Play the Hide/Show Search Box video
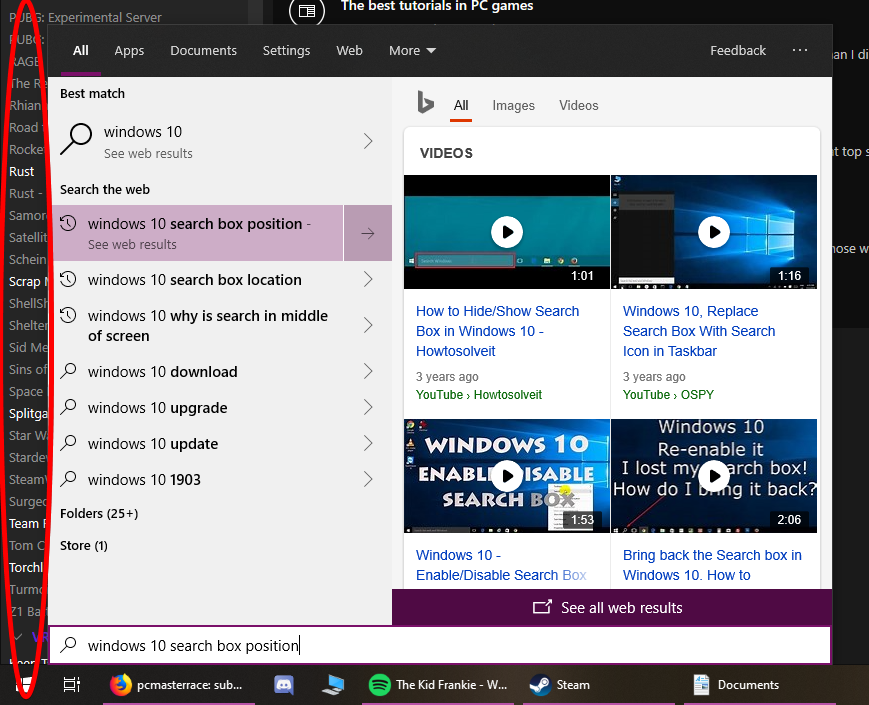 click(507, 232)
